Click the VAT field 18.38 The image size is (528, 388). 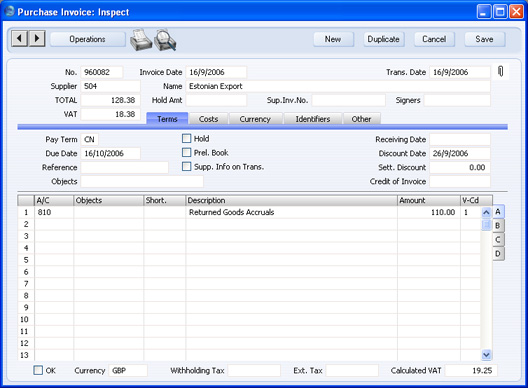(x=110, y=114)
